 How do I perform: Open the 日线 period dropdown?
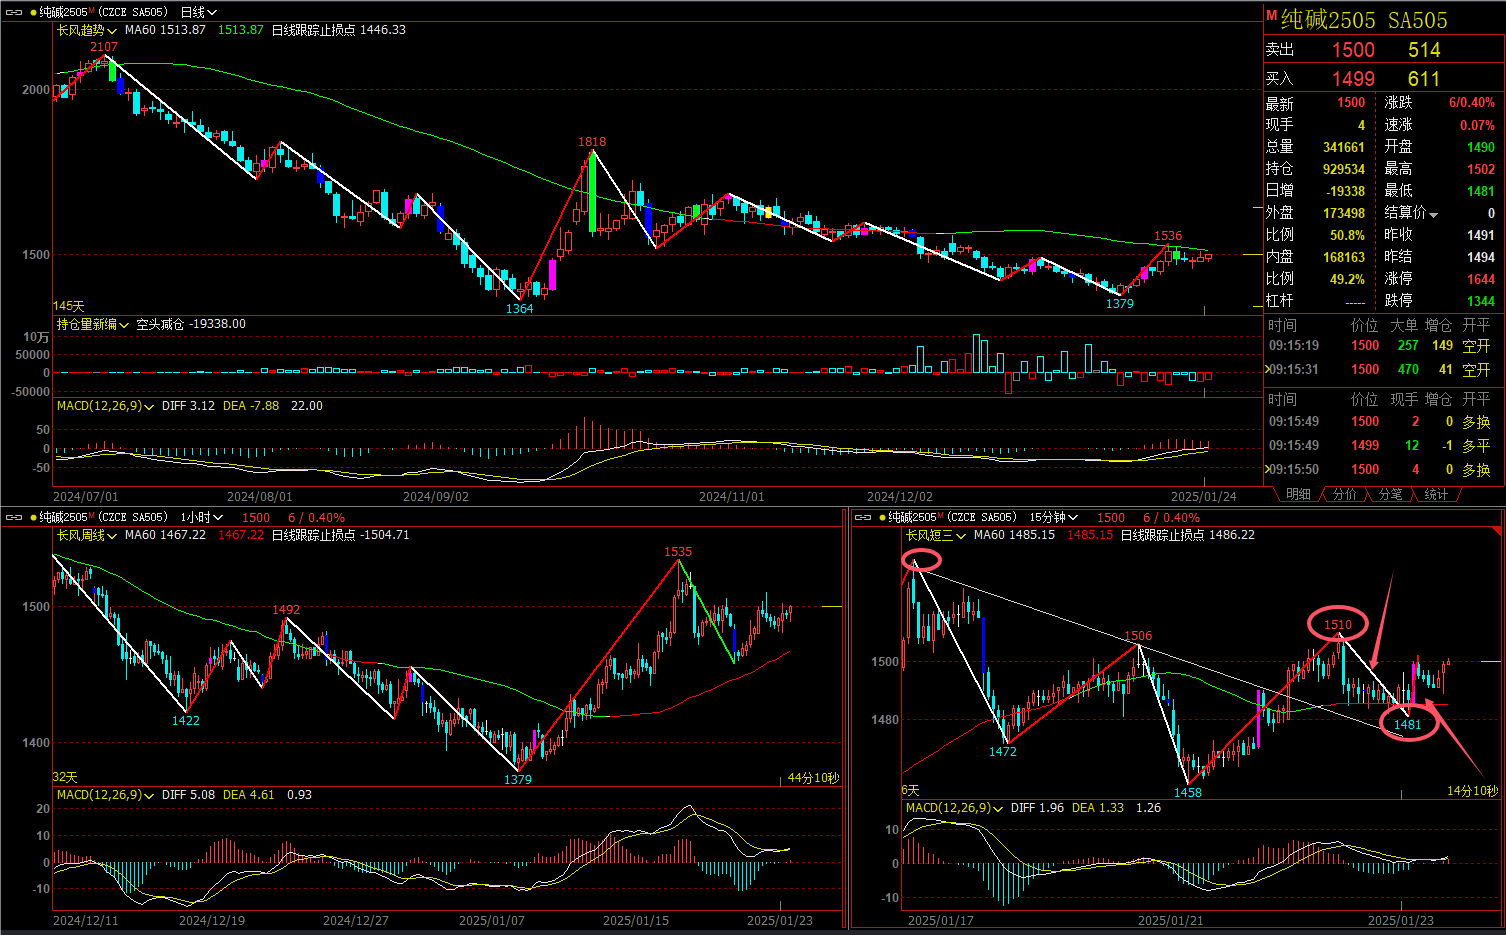198,12
